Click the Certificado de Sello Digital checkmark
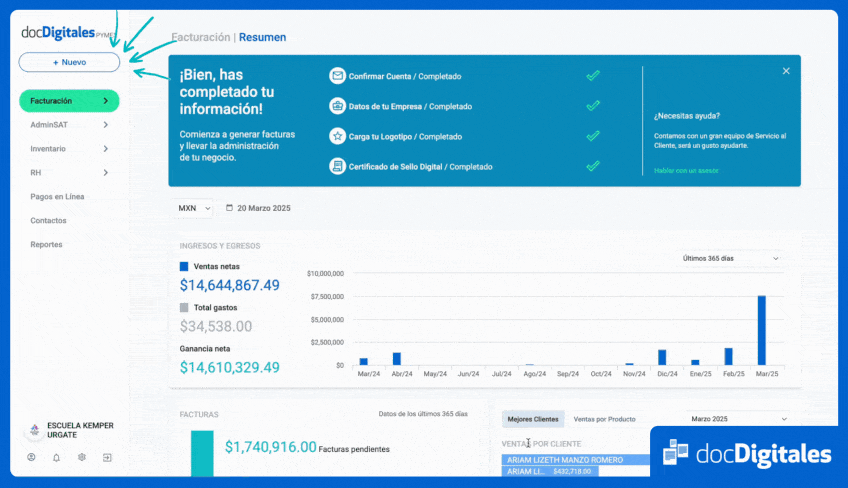Screen dimensions: 848x488 click(x=593, y=166)
